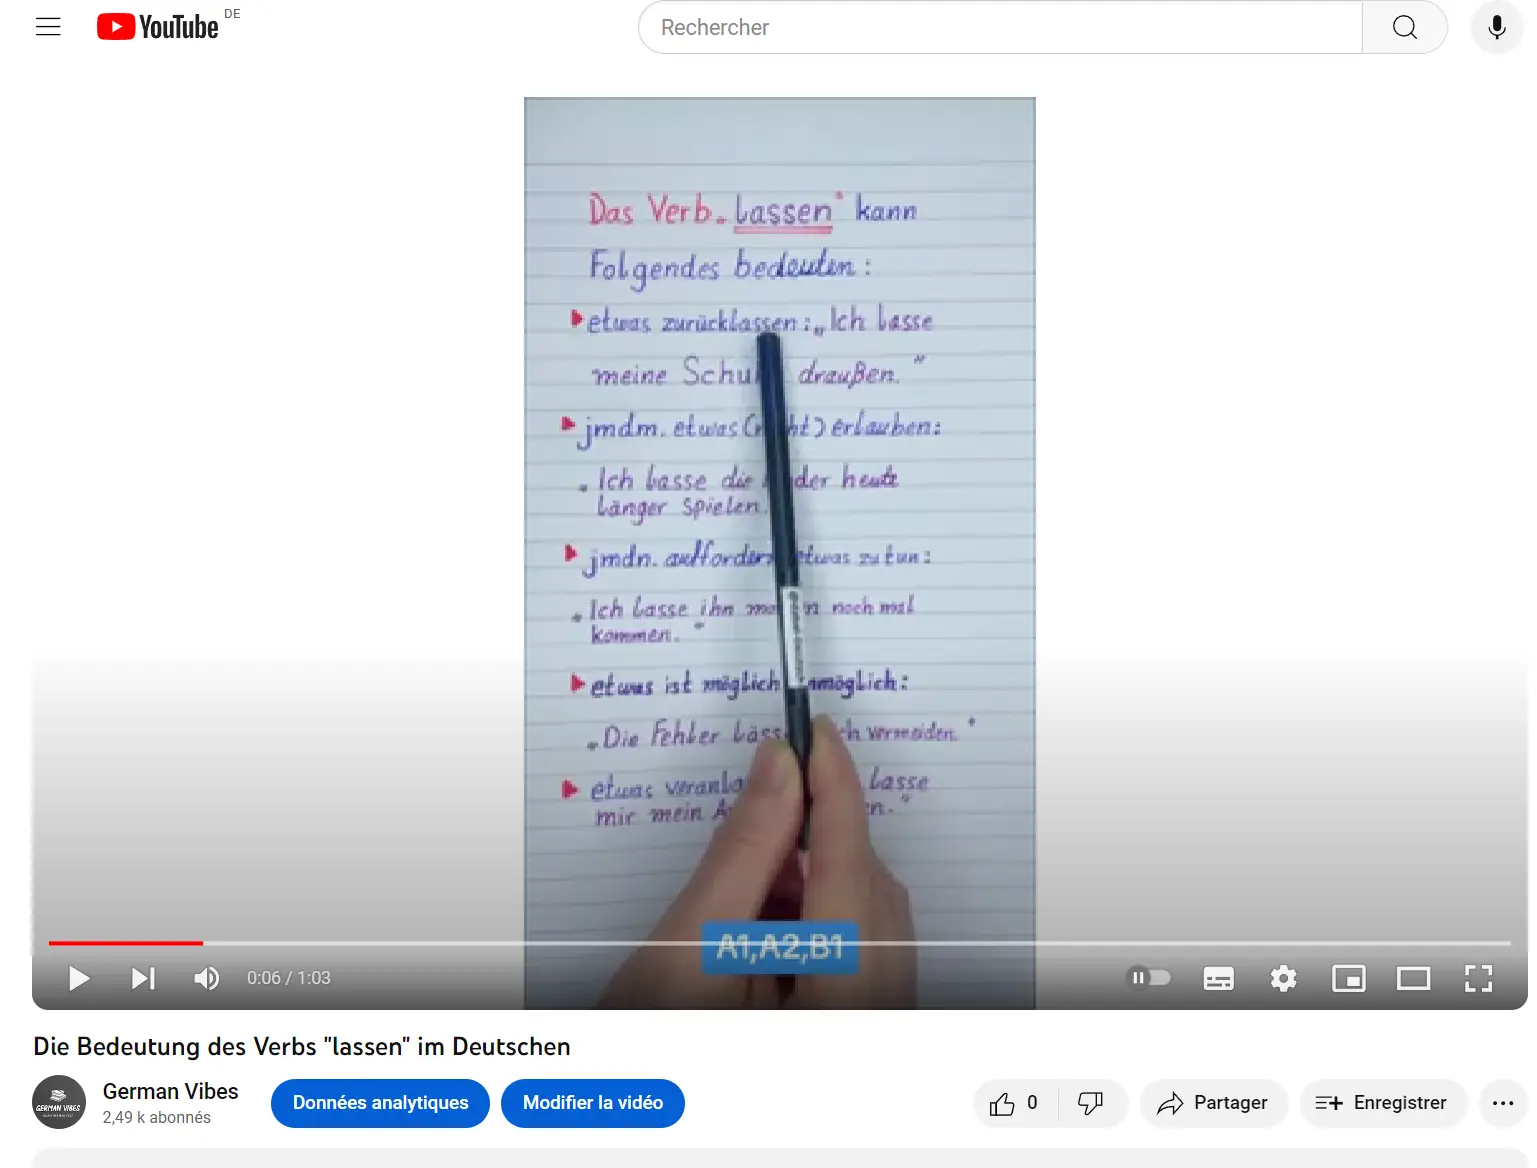
Task: Share the video with Partager
Action: coord(1213,1103)
